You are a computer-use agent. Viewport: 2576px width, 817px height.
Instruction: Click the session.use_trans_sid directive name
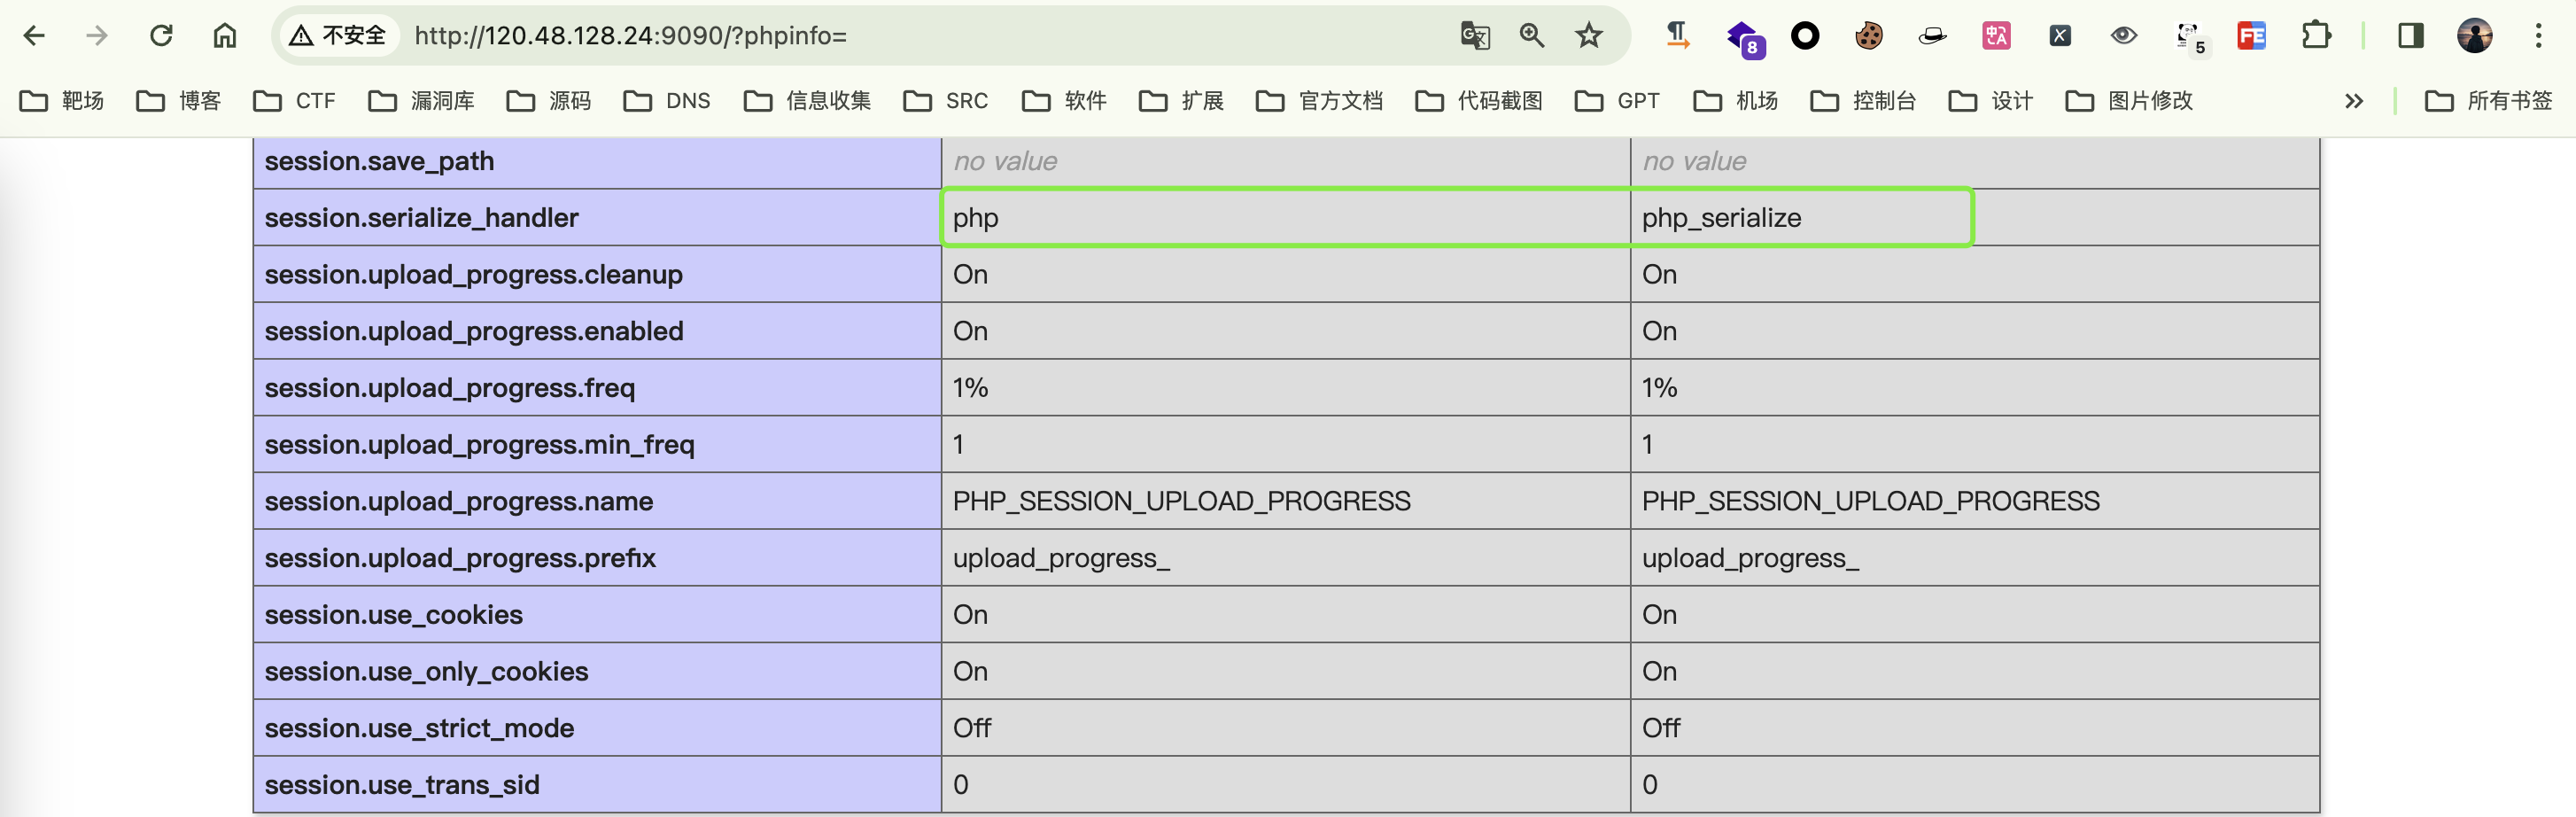[401, 785]
